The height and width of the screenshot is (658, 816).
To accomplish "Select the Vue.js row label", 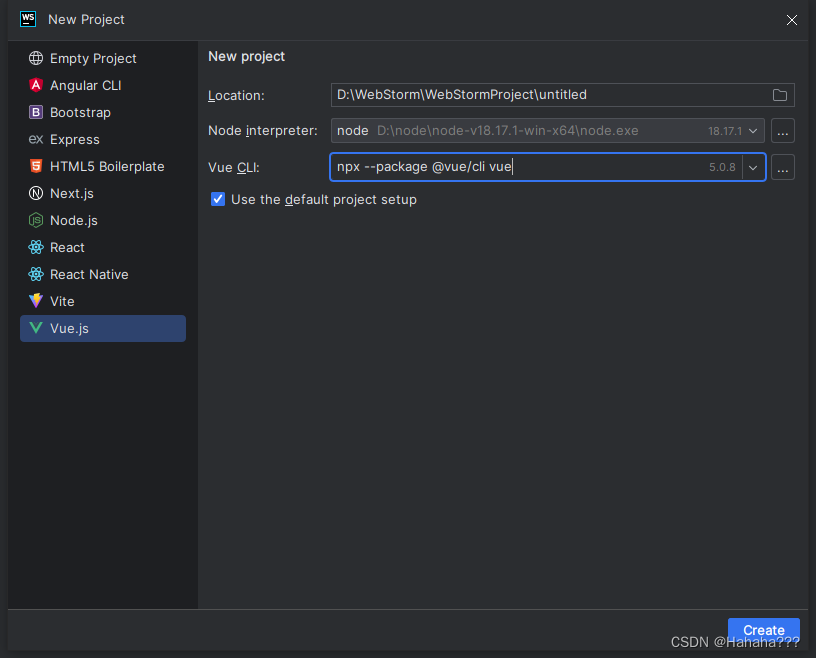I will (69, 328).
